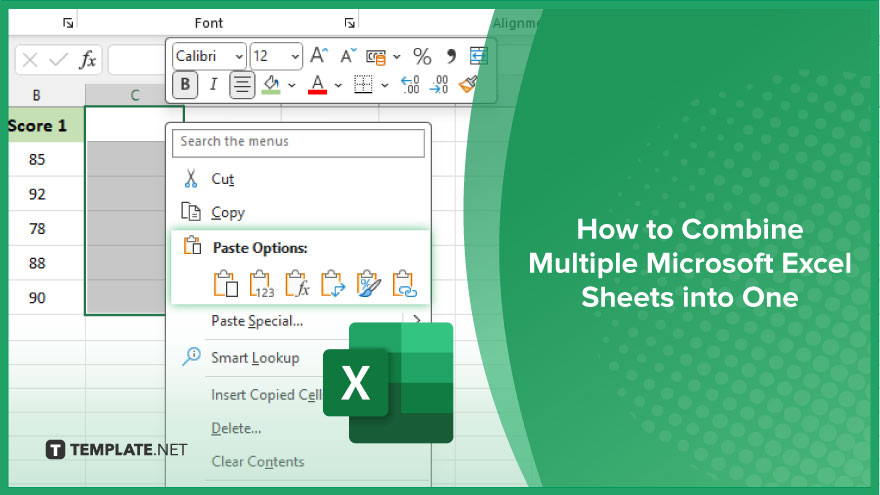Viewport: 880px width, 495px height.
Task: Expand Accounting Number Format options arrow
Action: (397, 57)
